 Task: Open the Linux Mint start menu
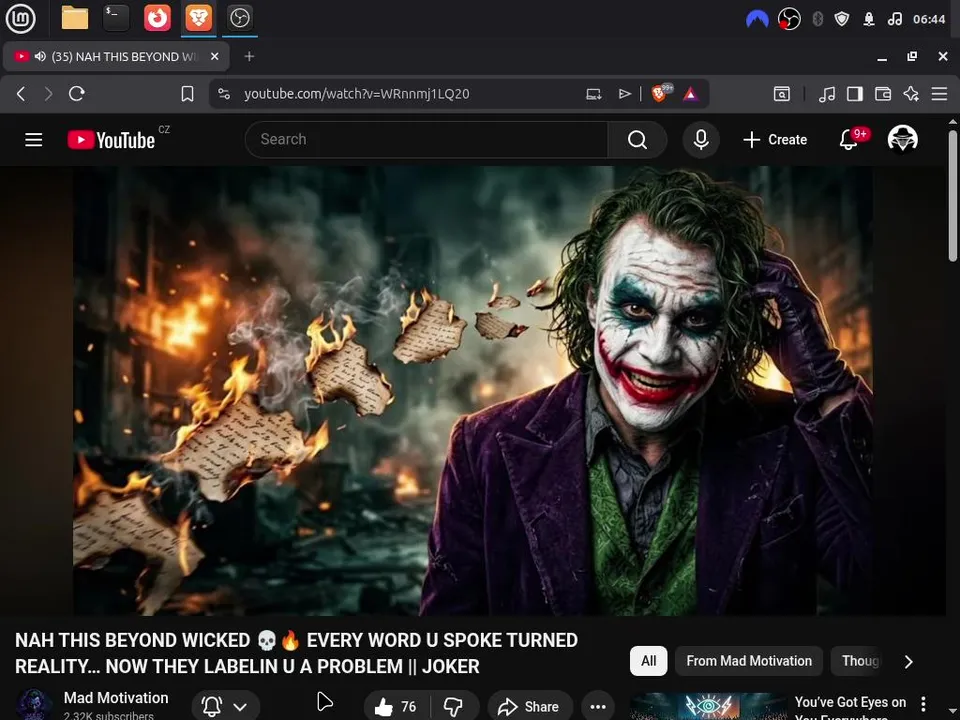[x=20, y=18]
